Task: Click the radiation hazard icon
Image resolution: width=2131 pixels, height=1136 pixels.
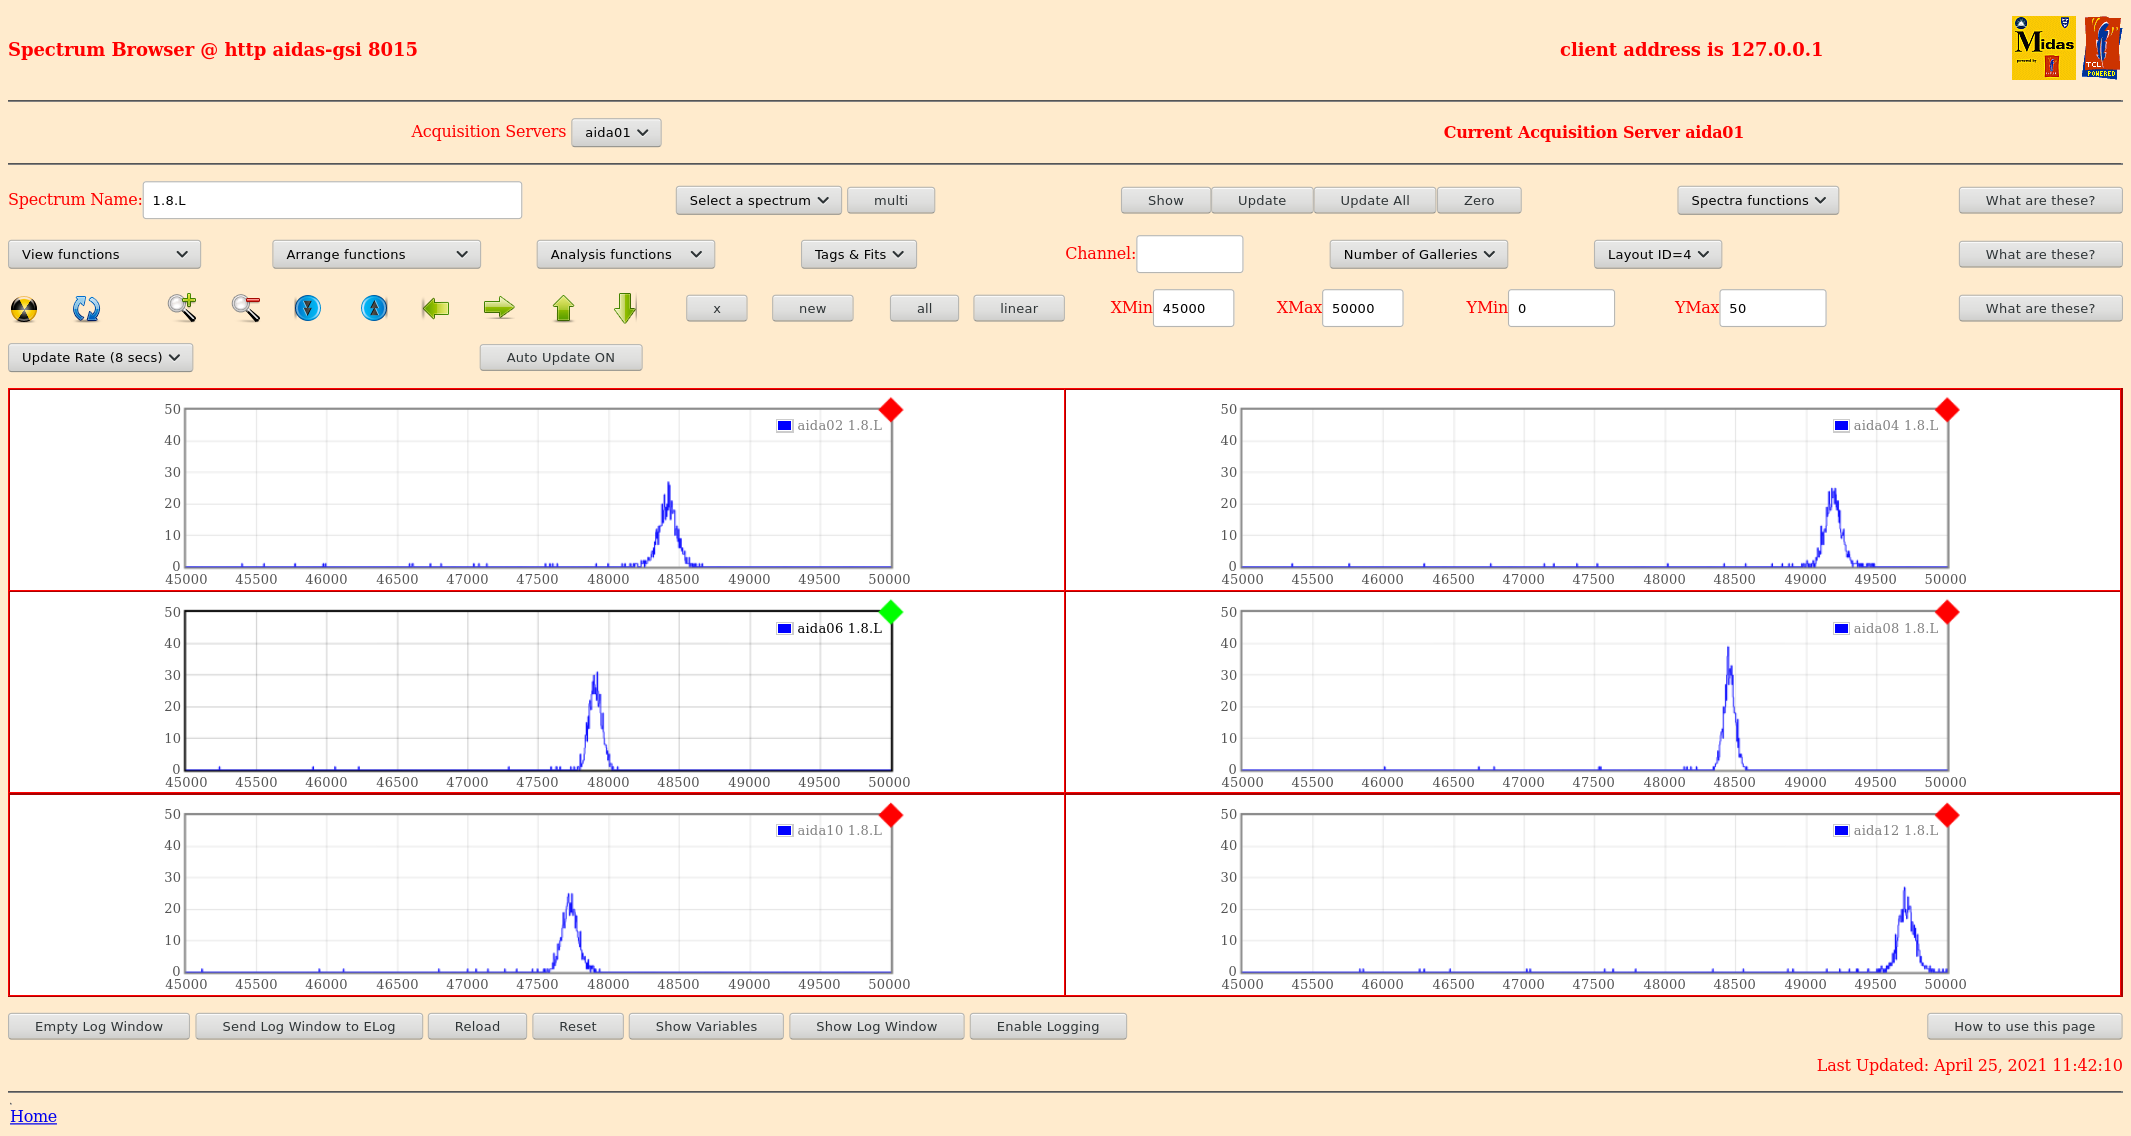Action: point(24,309)
